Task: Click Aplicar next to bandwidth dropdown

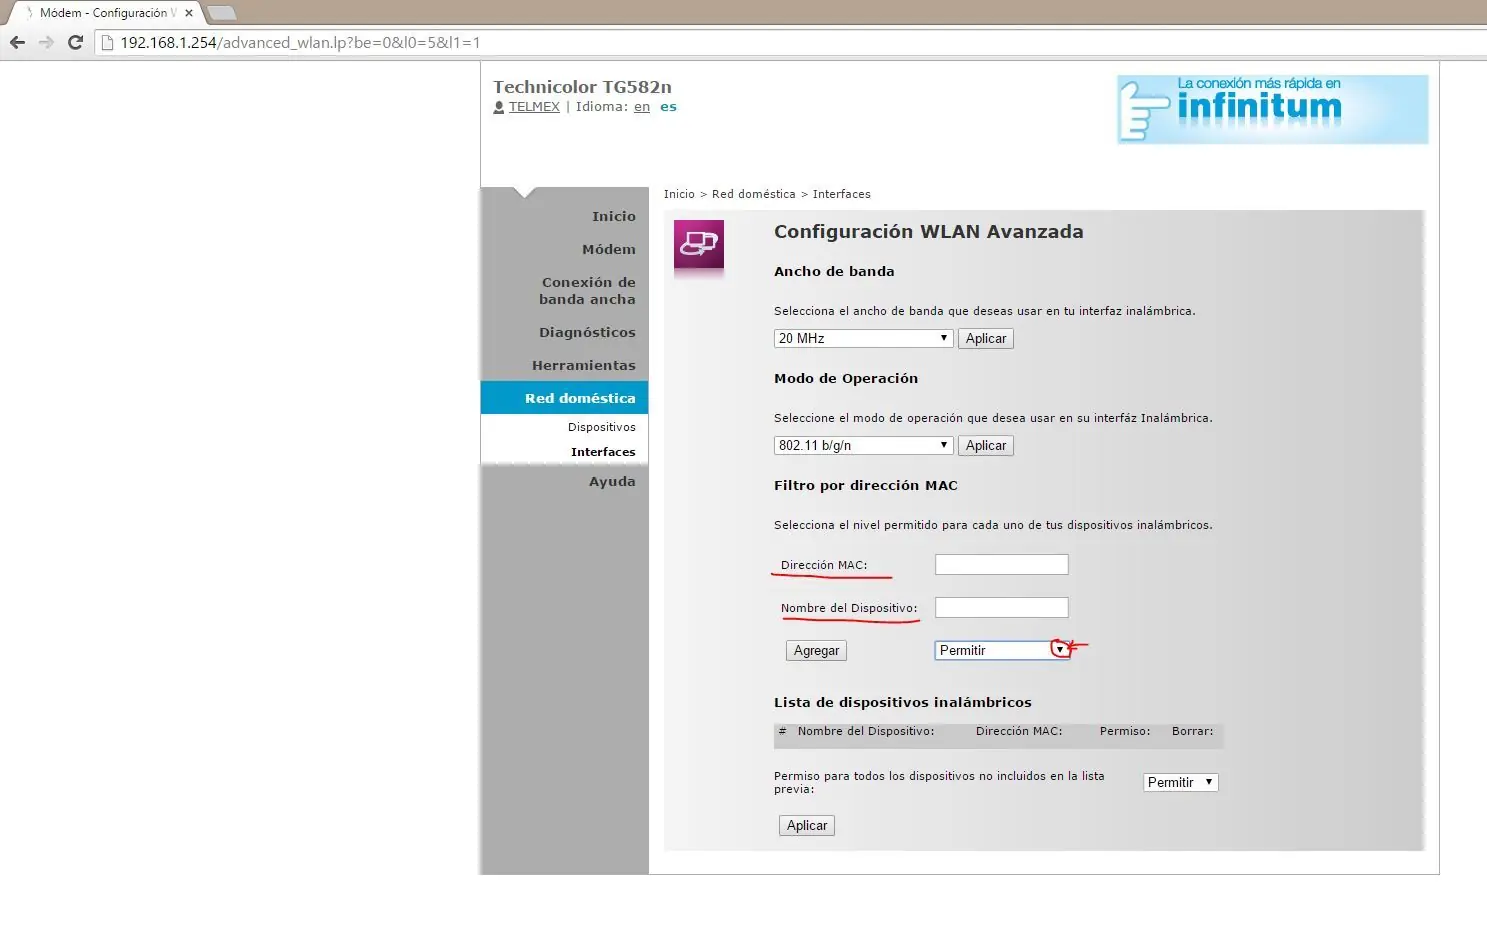Action: click(986, 338)
